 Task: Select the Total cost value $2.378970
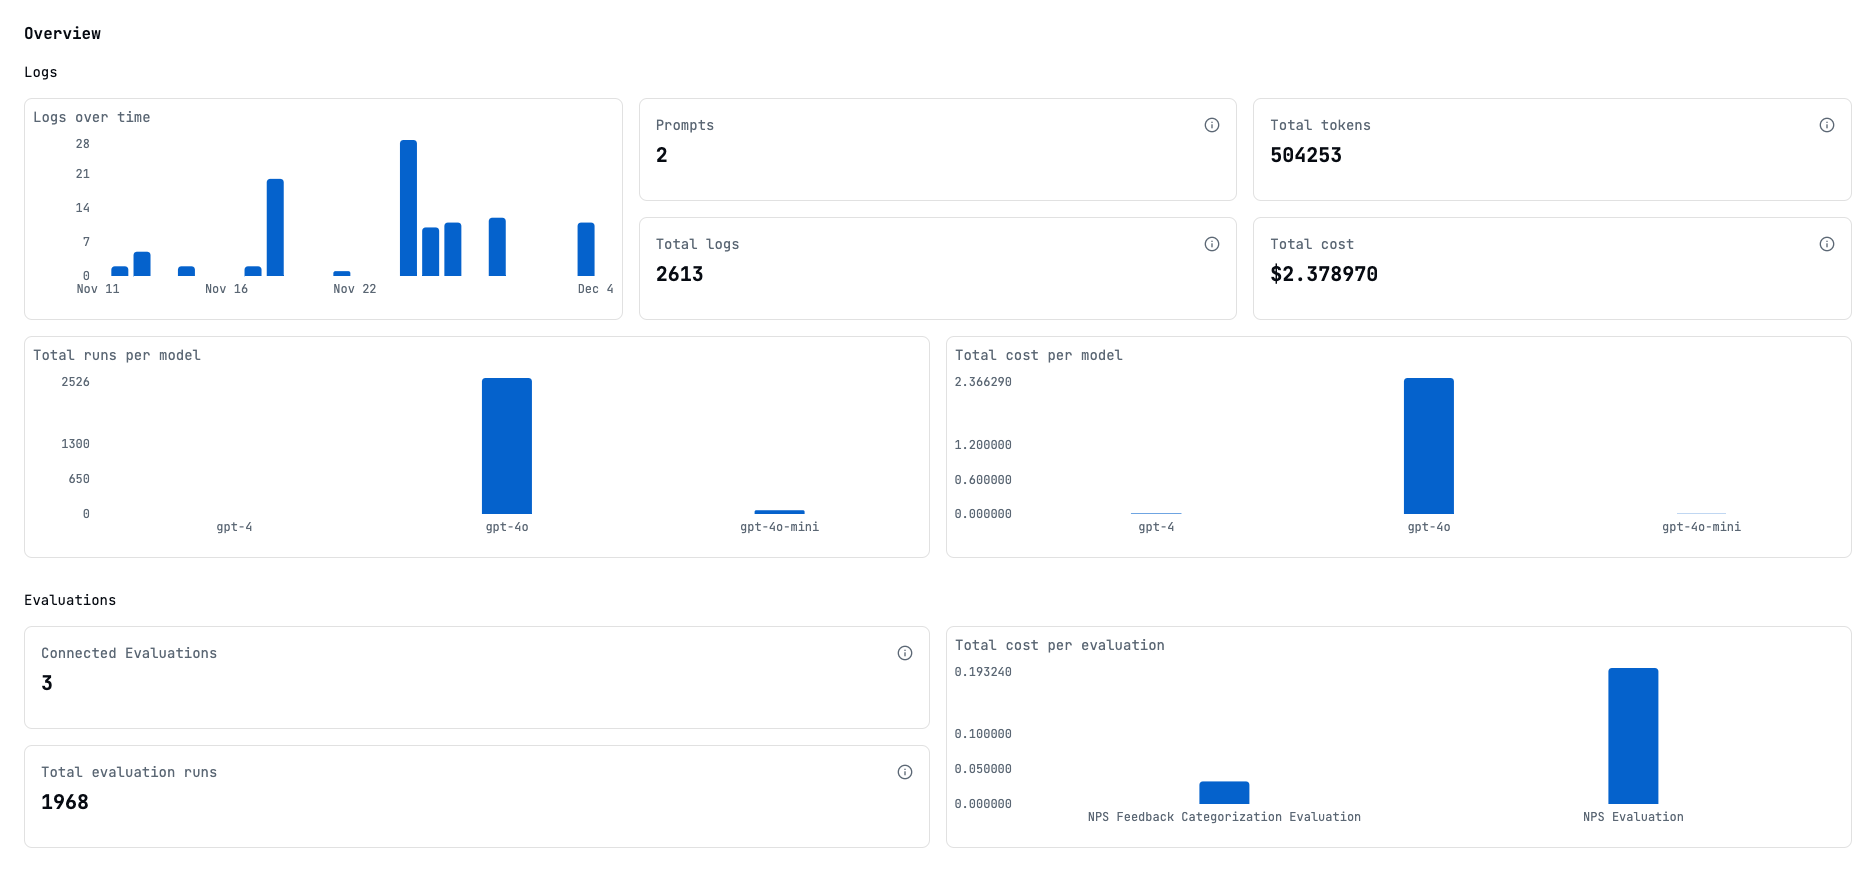coord(1324,274)
